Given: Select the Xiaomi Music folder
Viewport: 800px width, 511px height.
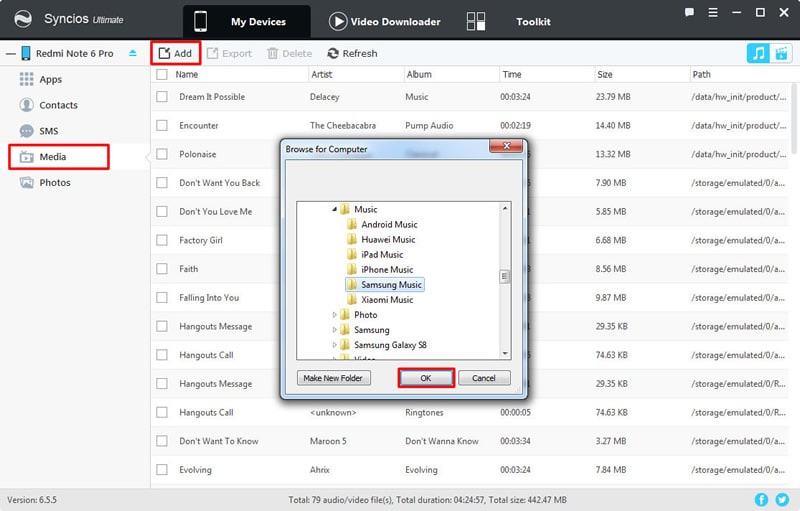Looking at the screenshot, I should click(x=387, y=300).
